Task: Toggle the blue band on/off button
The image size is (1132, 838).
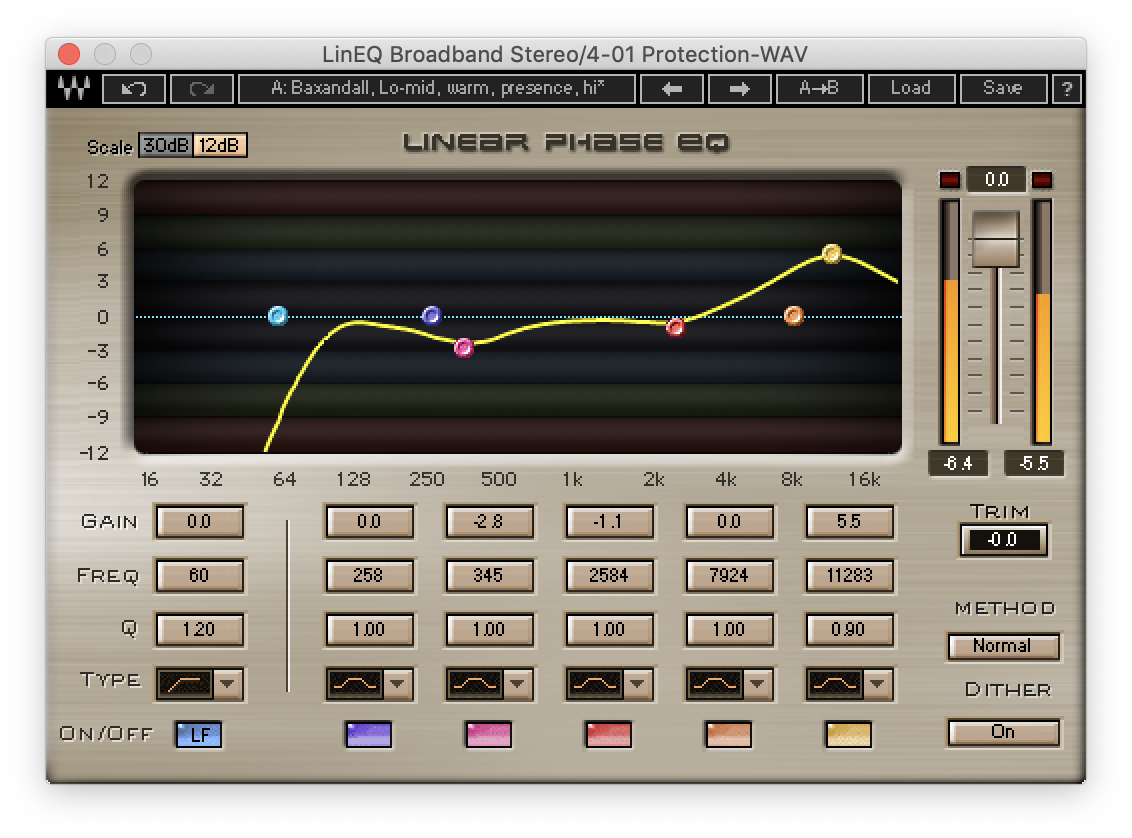Action: [369, 735]
